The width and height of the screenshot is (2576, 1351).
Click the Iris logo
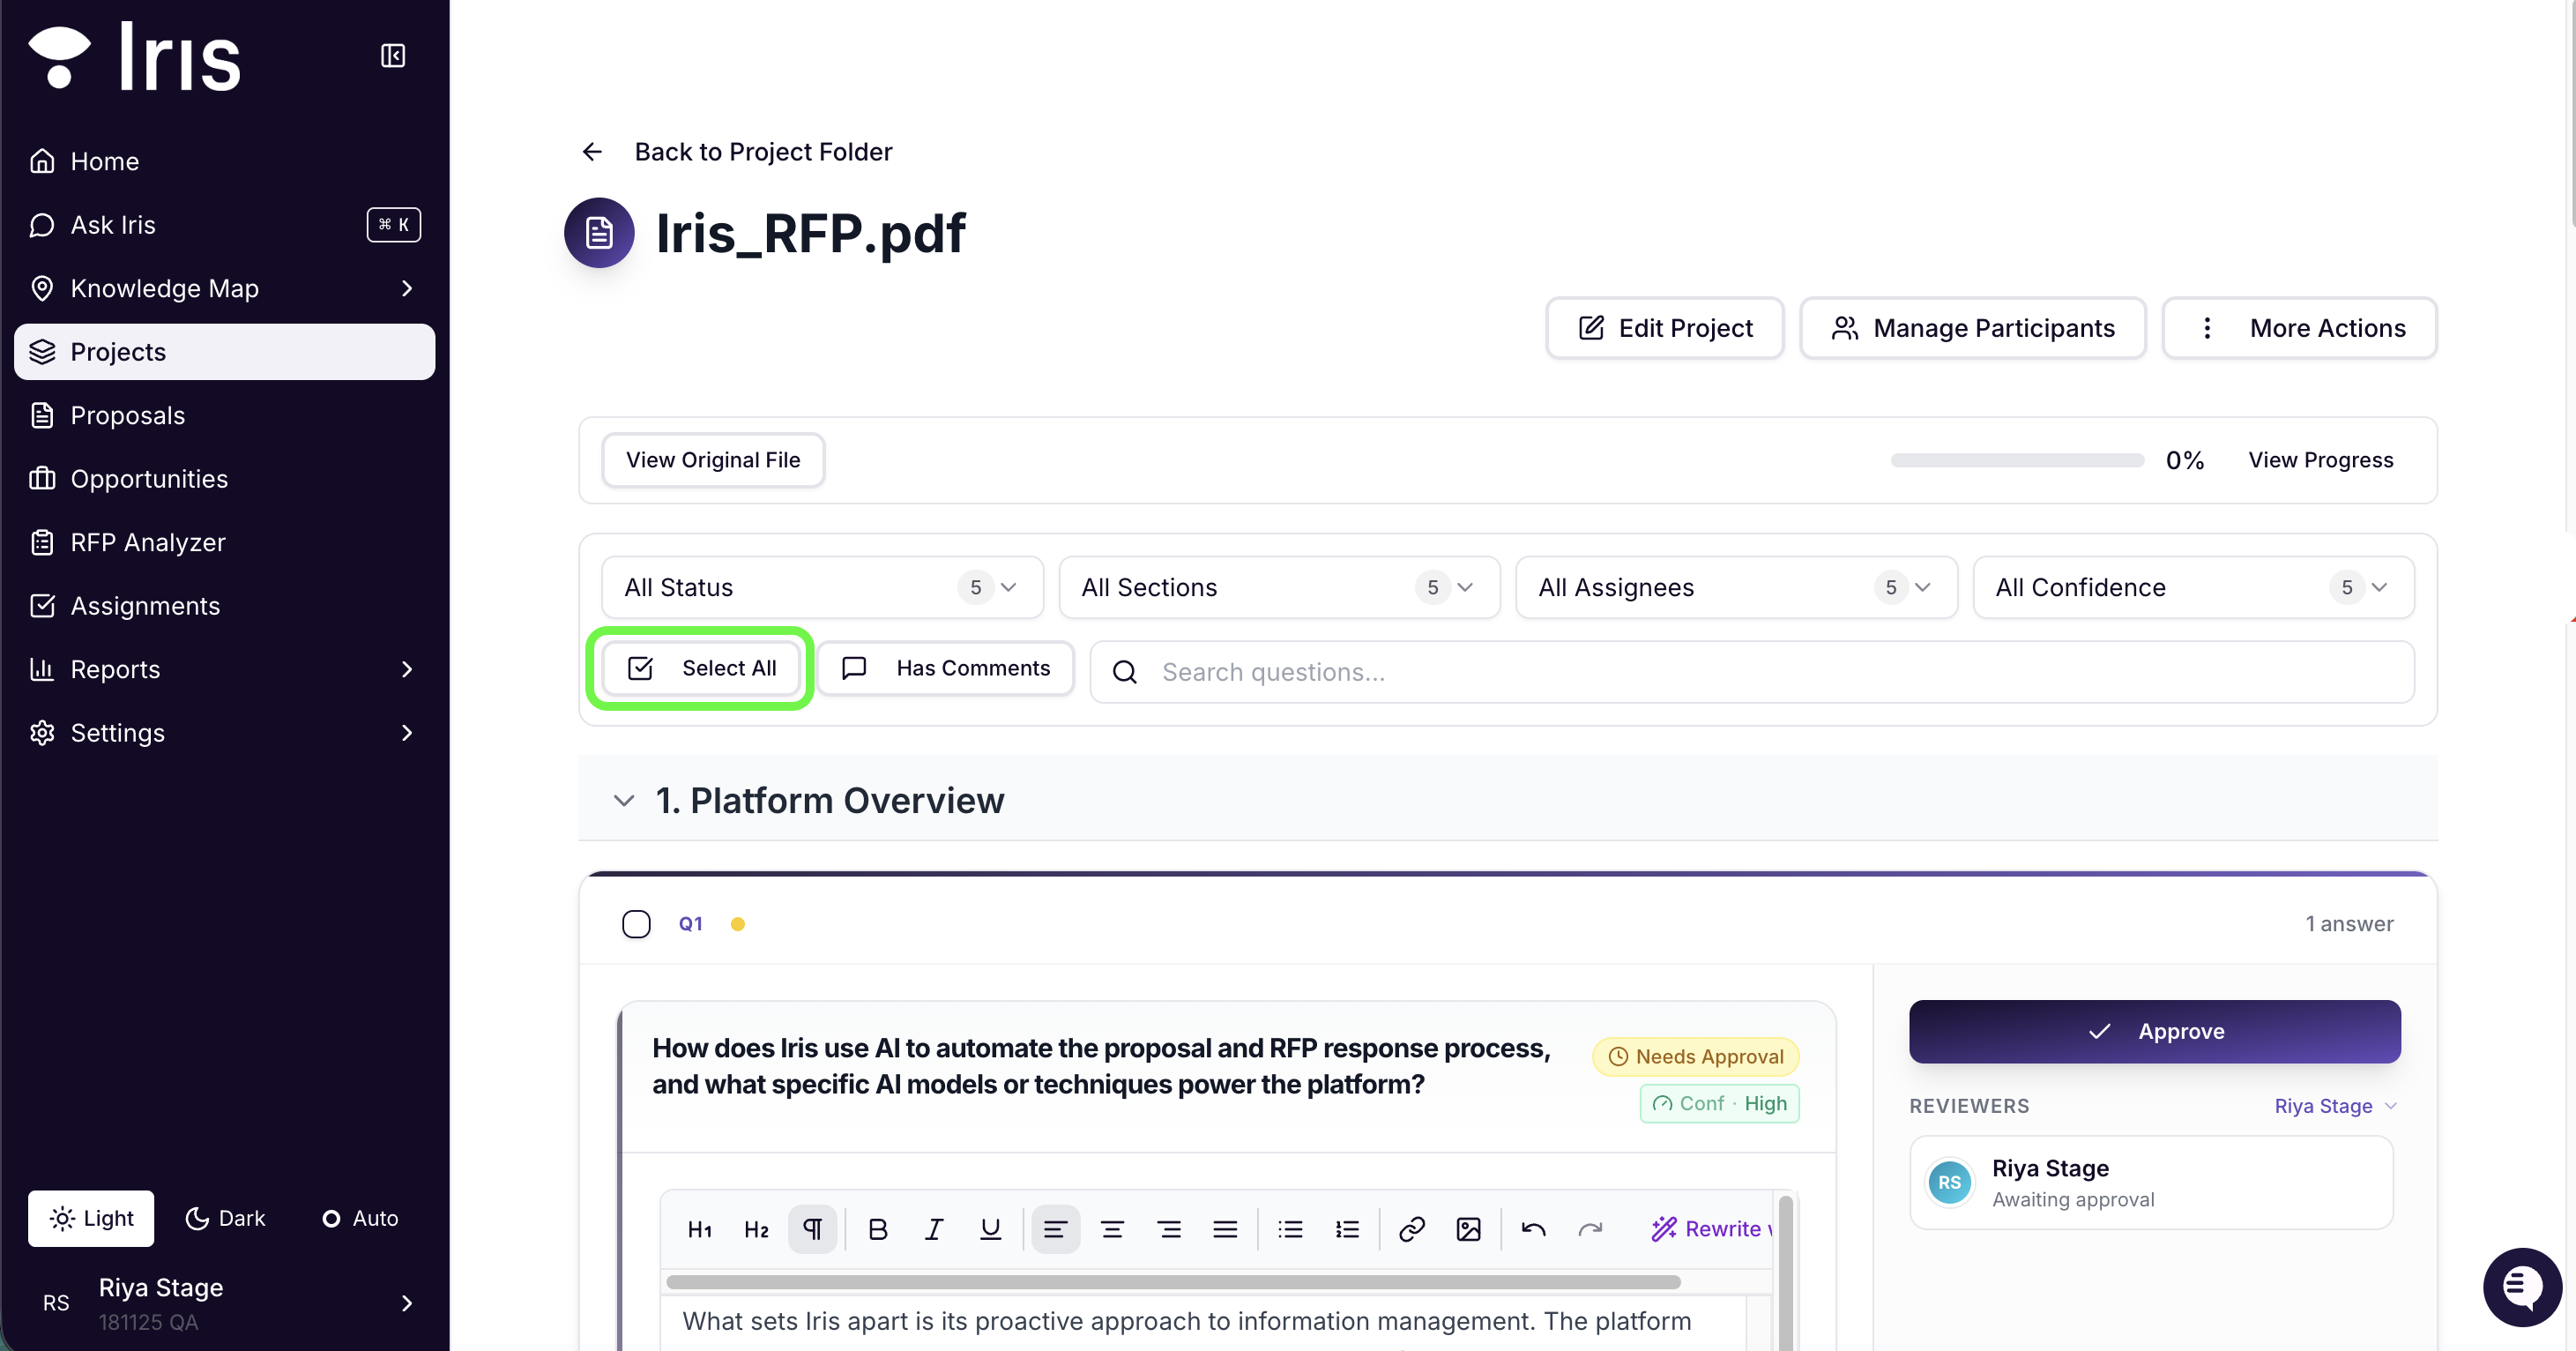point(134,57)
